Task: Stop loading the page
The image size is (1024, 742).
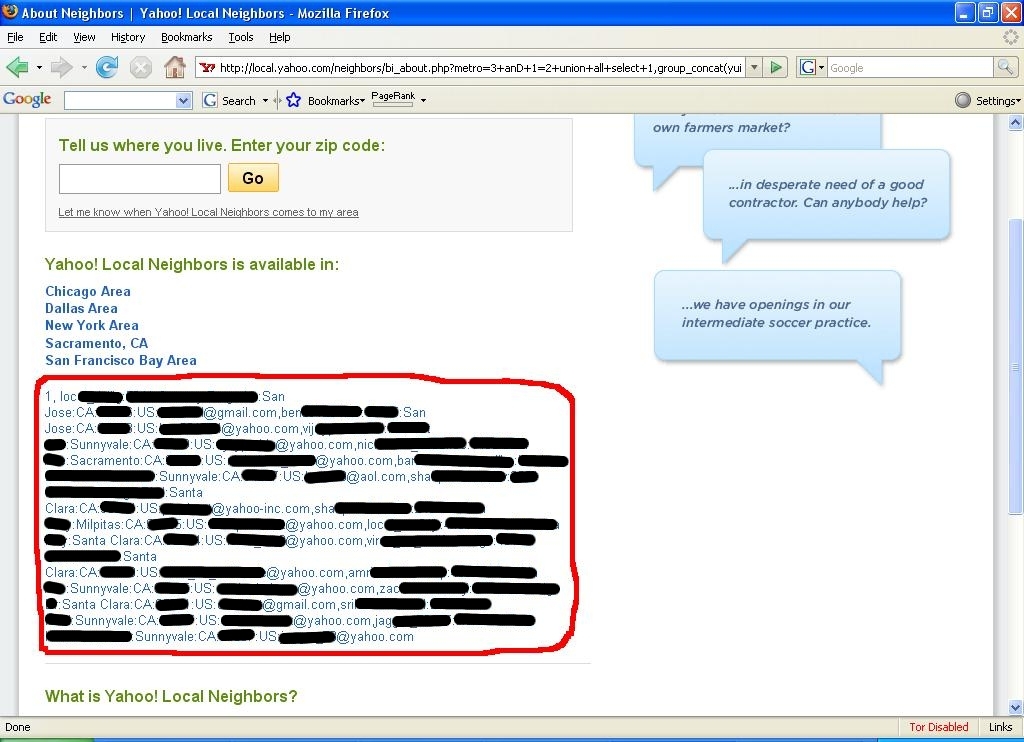Action: 139,67
